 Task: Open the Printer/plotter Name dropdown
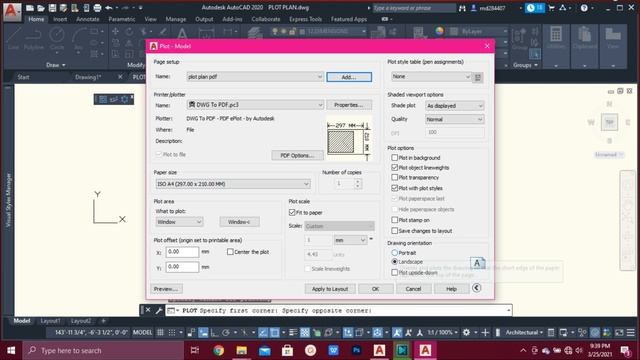(x=255, y=105)
